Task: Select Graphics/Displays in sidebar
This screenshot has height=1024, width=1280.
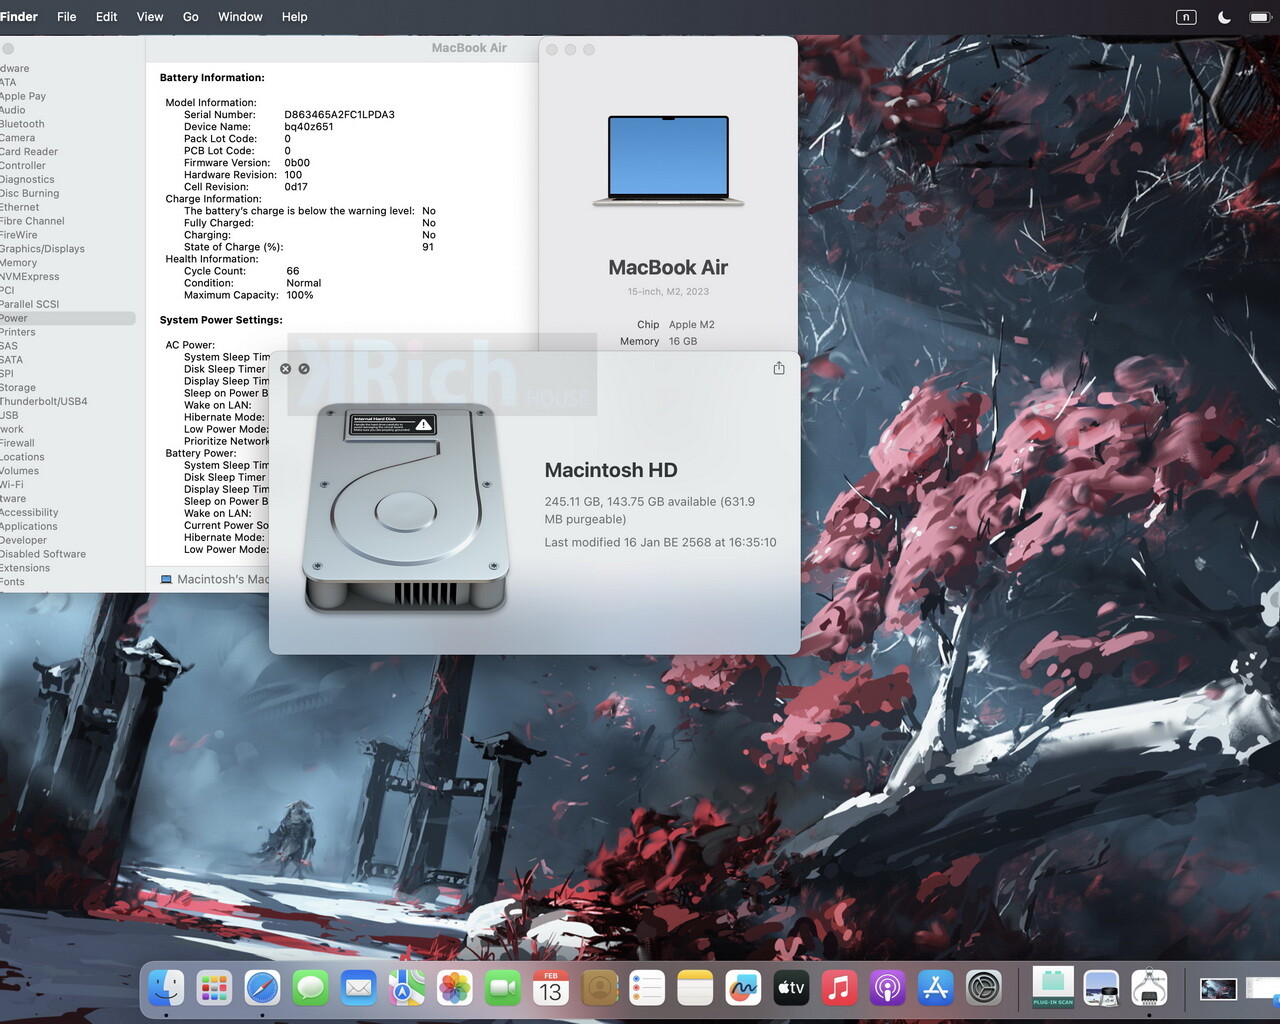Action: tap(42, 249)
